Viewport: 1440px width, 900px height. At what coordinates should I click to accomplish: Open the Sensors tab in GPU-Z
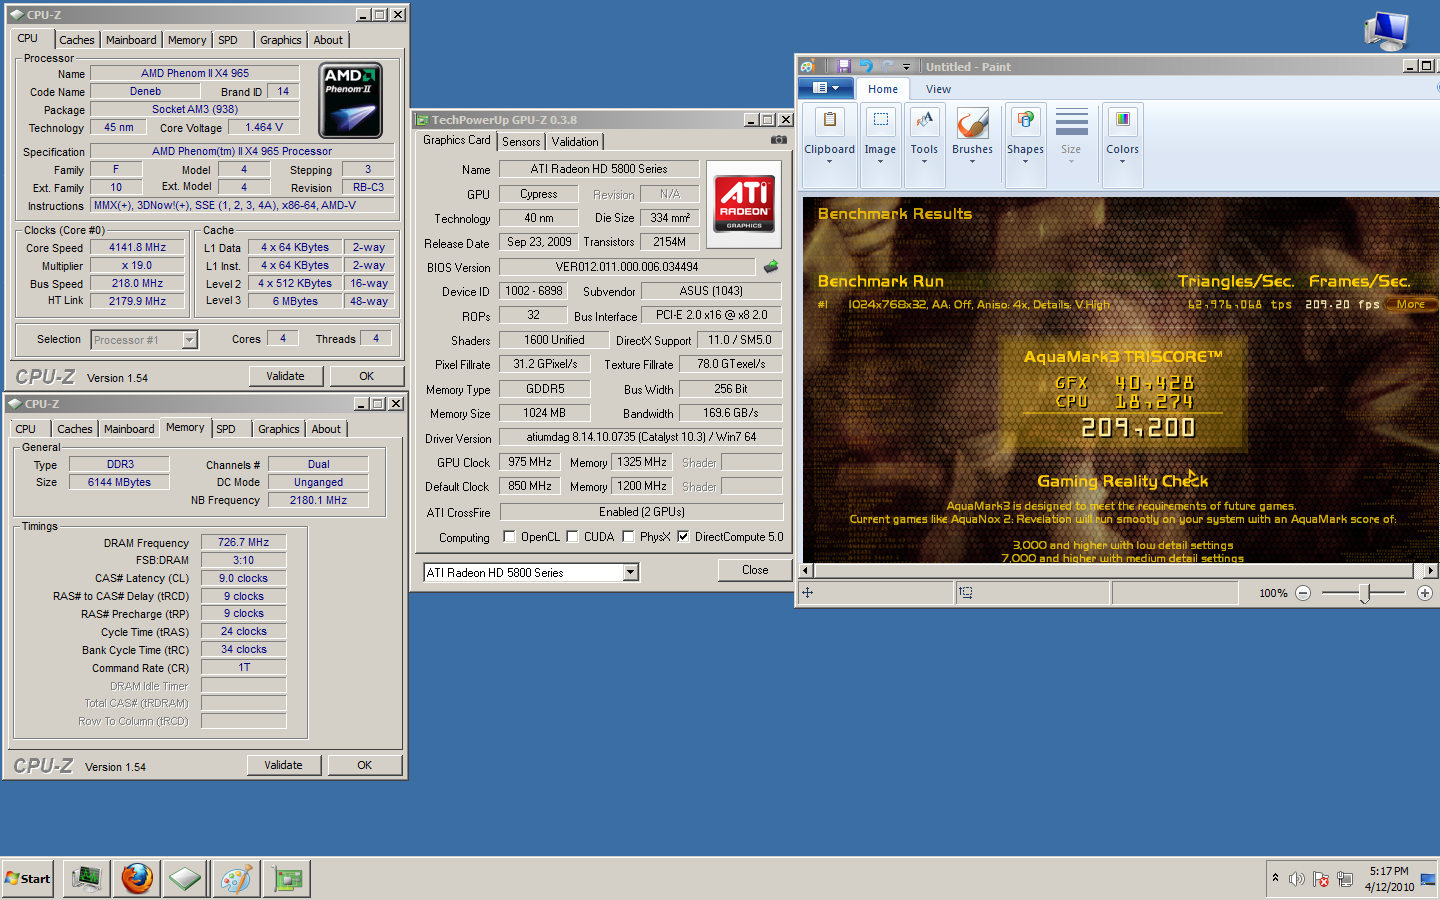click(521, 142)
